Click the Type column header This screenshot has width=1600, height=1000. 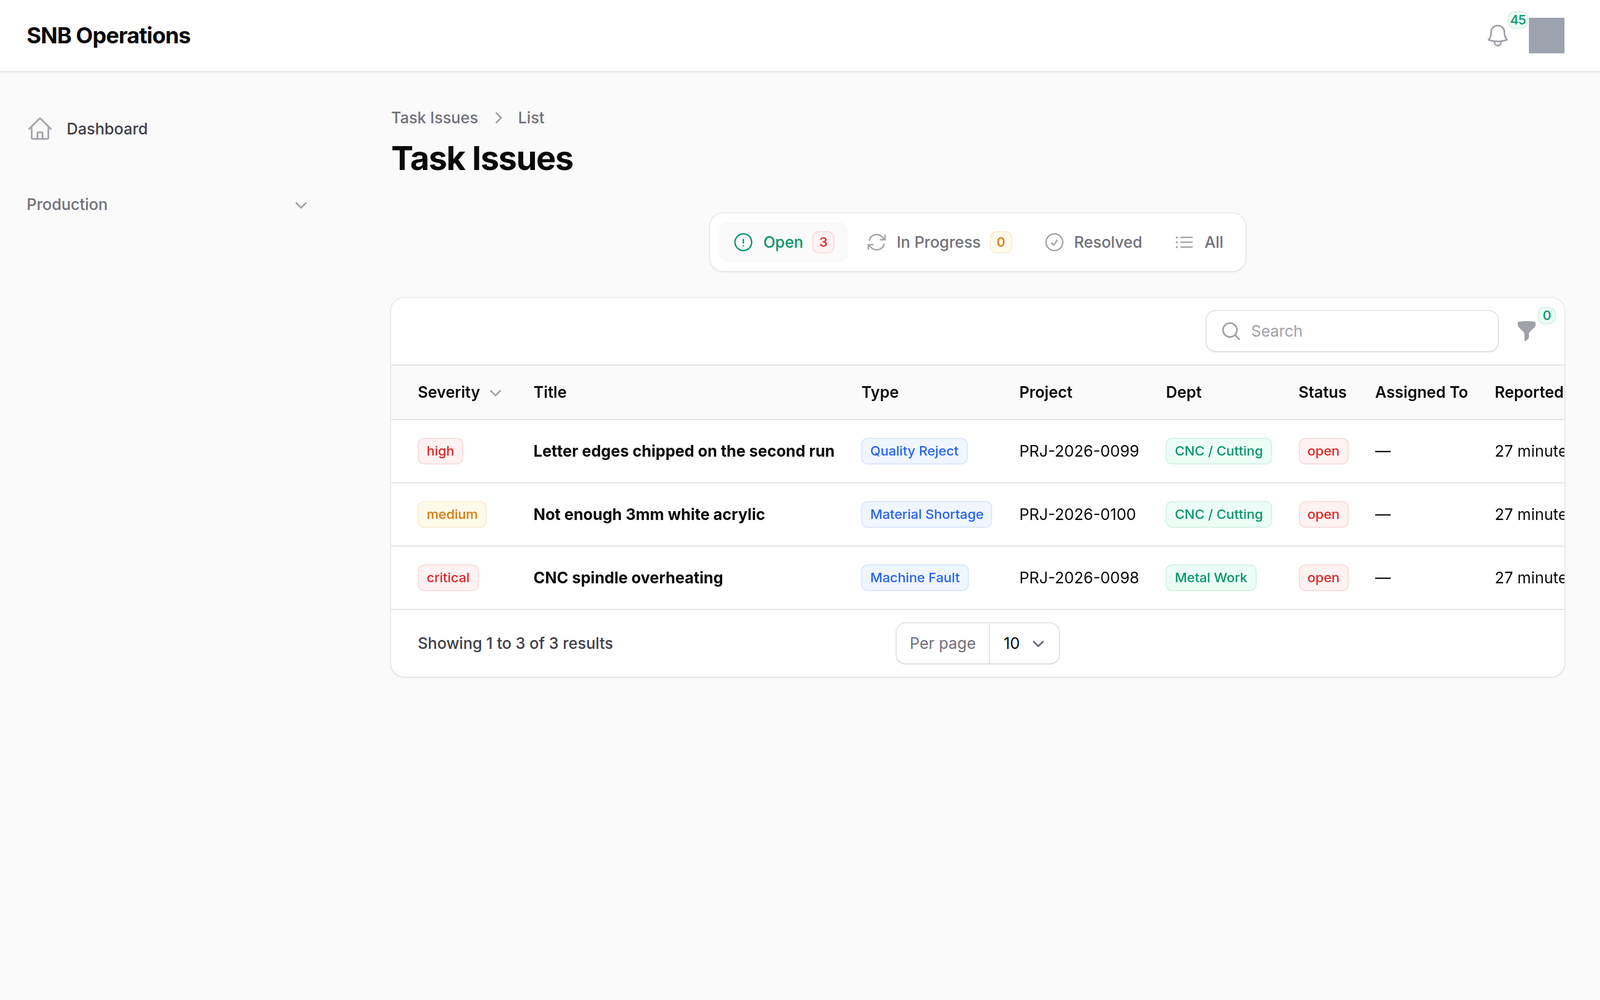[880, 393]
